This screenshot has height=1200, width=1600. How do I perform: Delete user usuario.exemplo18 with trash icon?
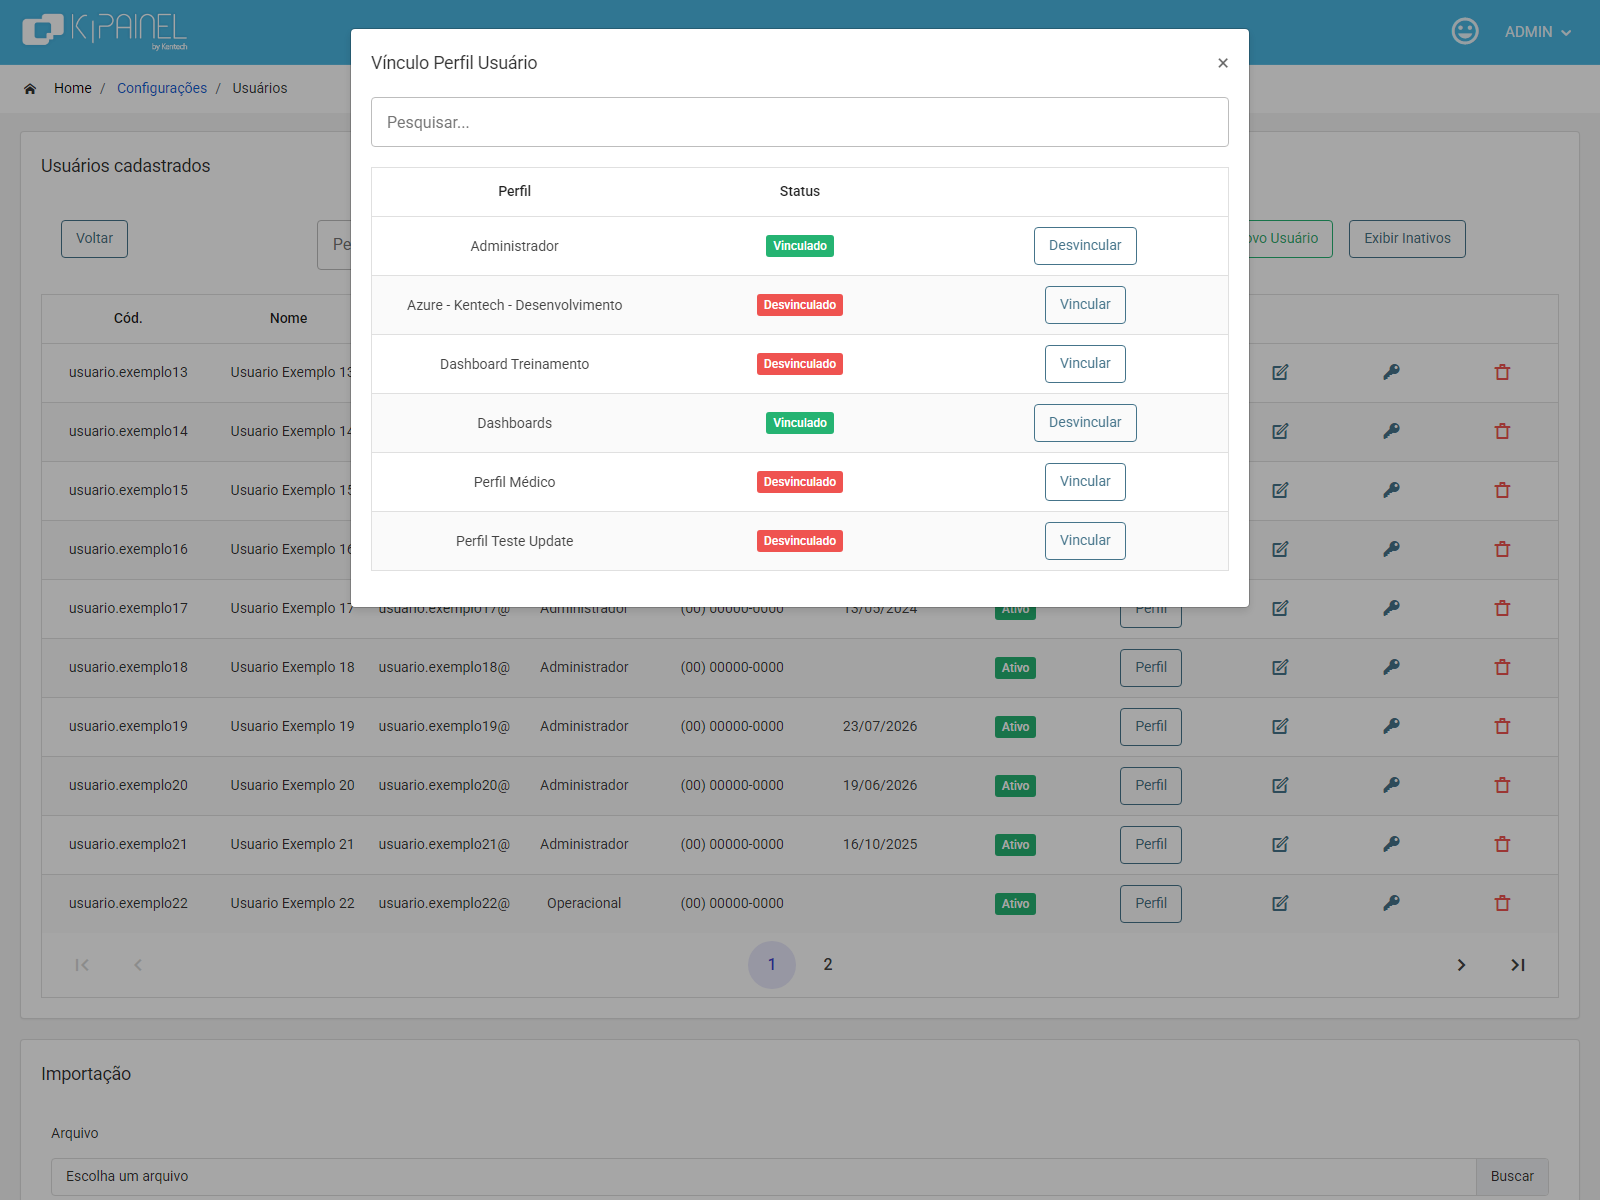coord(1502,667)
